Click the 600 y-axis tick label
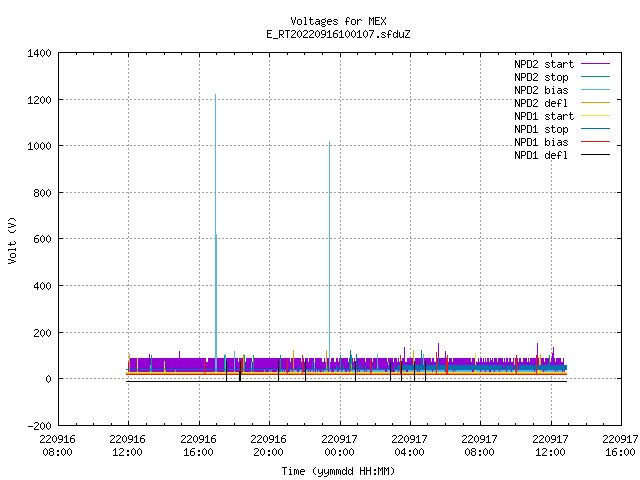 click(42, 239)
